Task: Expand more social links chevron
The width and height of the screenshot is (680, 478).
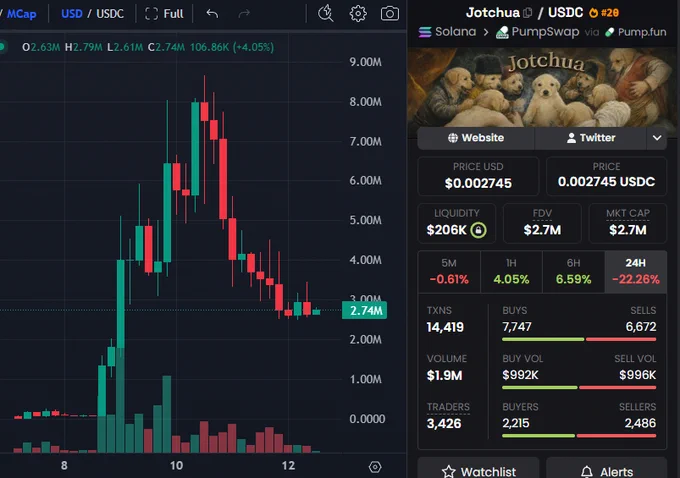Action: pyautogui.click(x=657, y=138)
